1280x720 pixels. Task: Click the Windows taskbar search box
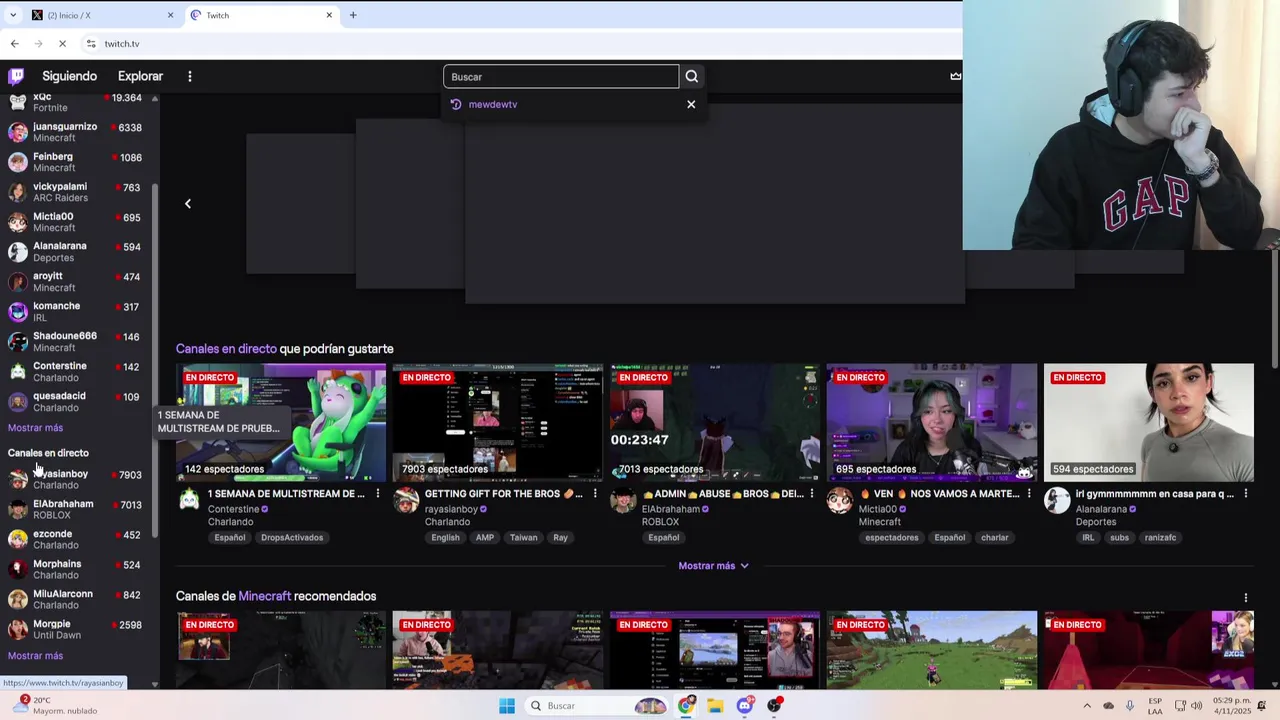598,706
